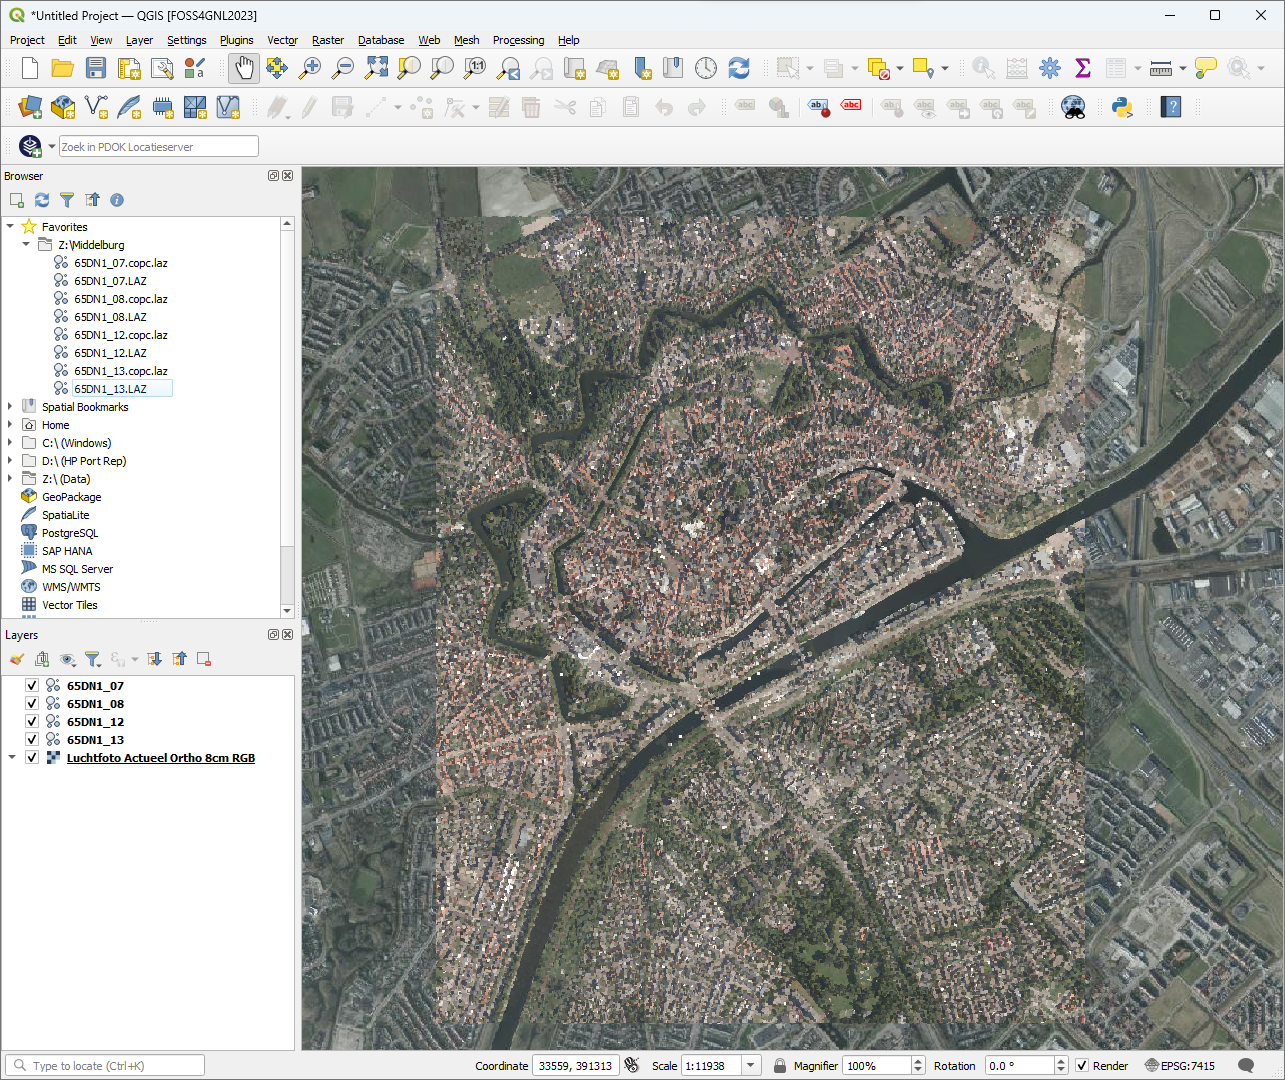The image size is (1285, 1080).
Task: Hide the 65DN1_07 layer
Action: pos(30,685)
